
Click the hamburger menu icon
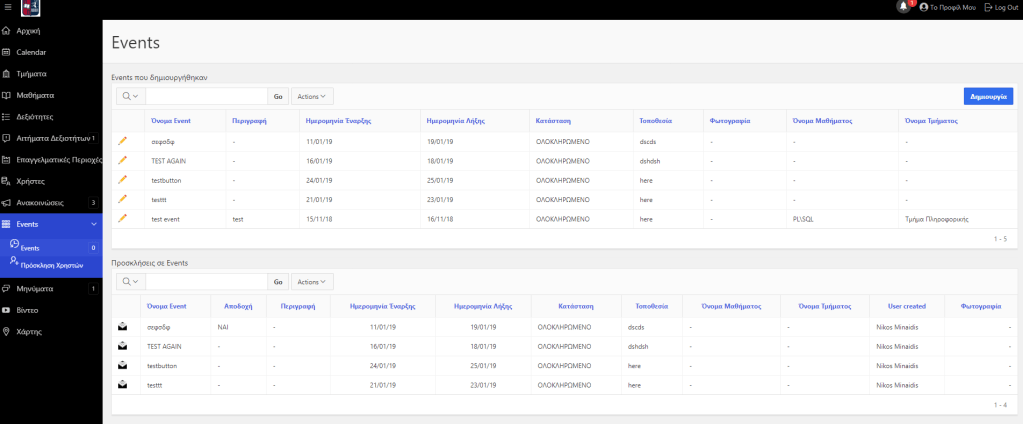(8, 7)
